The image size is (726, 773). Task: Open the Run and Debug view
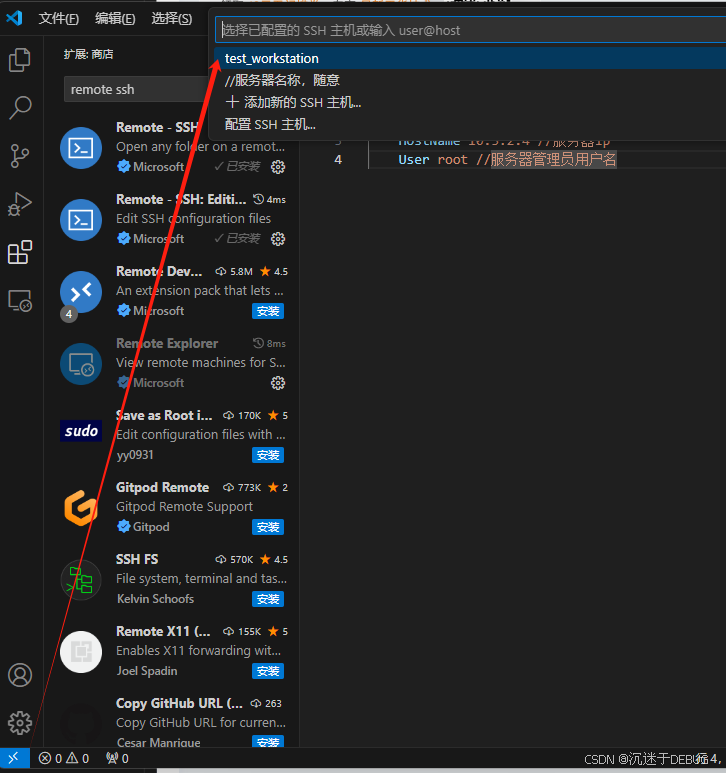tap(20, 204)
